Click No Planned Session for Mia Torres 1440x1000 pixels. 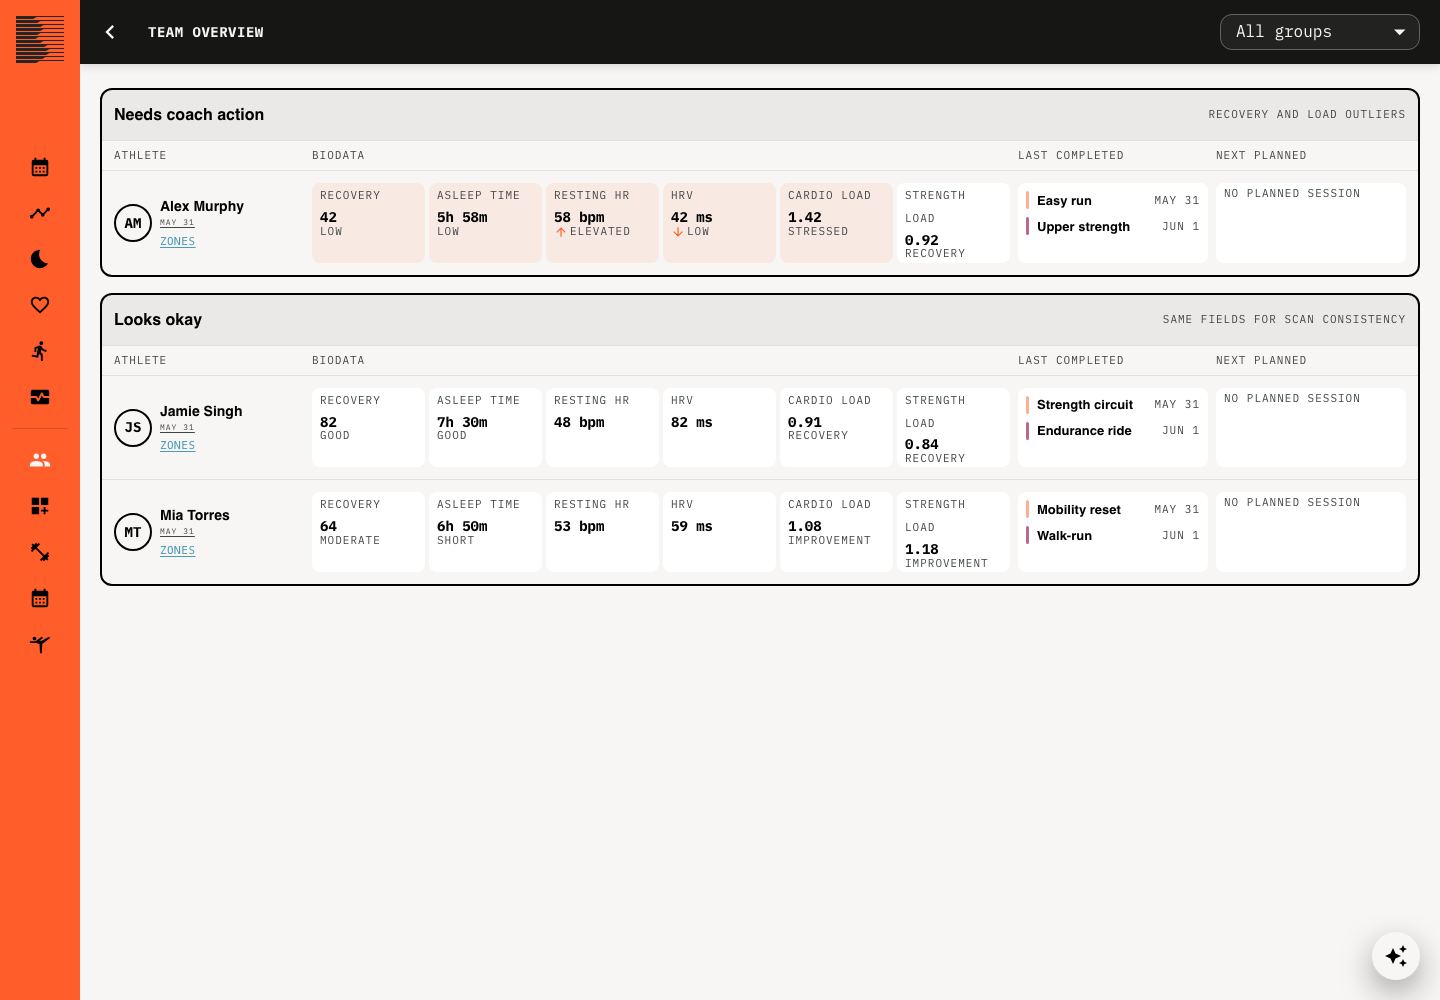point(1311,532)
